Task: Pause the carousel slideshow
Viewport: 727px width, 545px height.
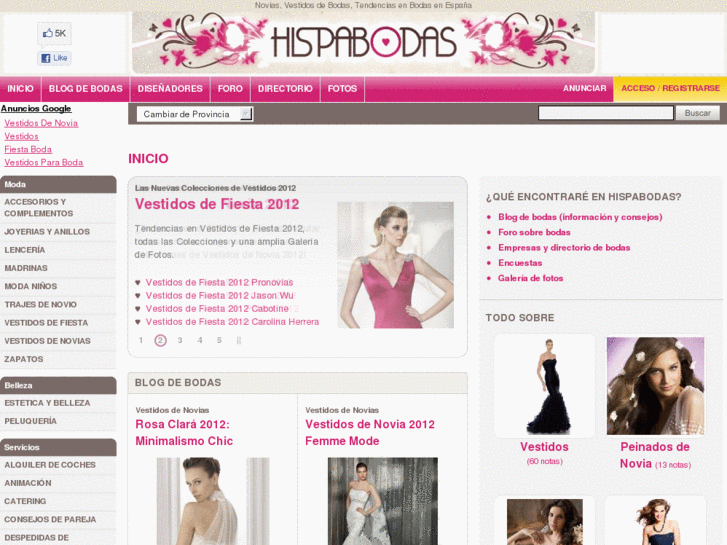Action: coord(239,340)
